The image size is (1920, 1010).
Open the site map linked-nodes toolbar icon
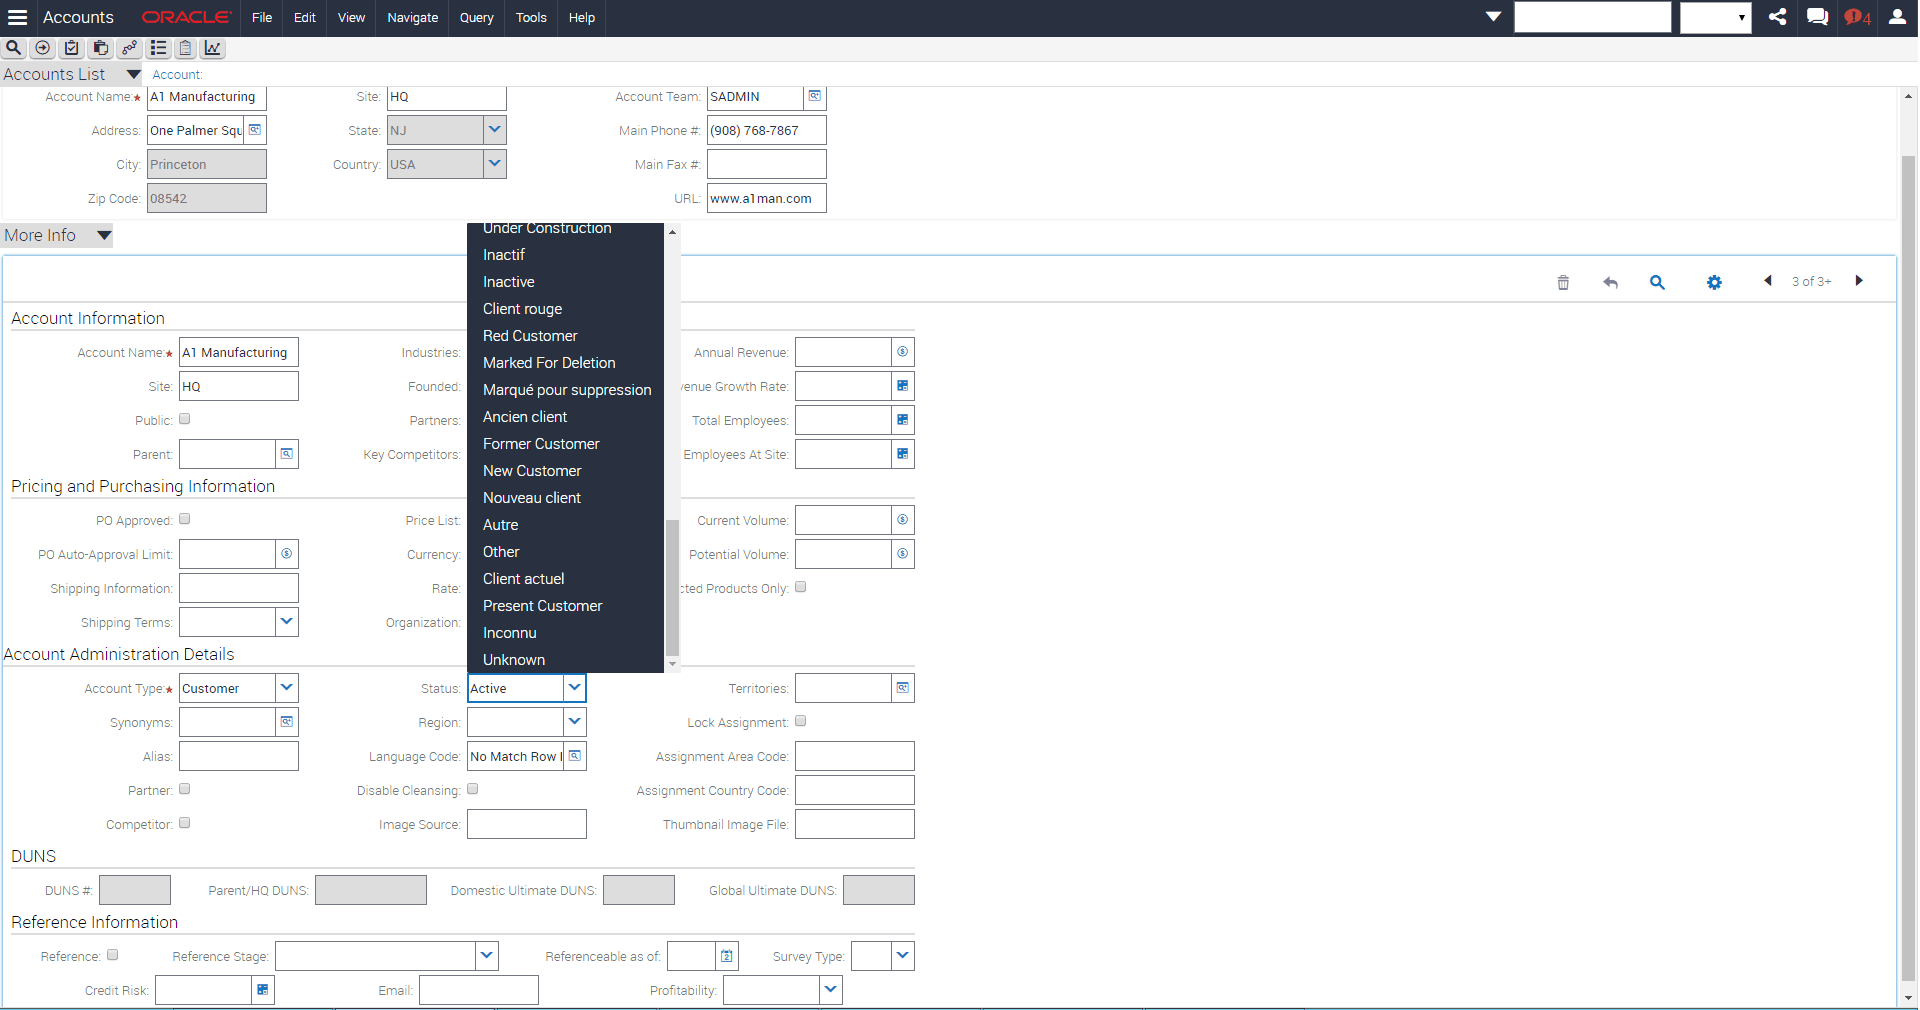click(129, 48)
